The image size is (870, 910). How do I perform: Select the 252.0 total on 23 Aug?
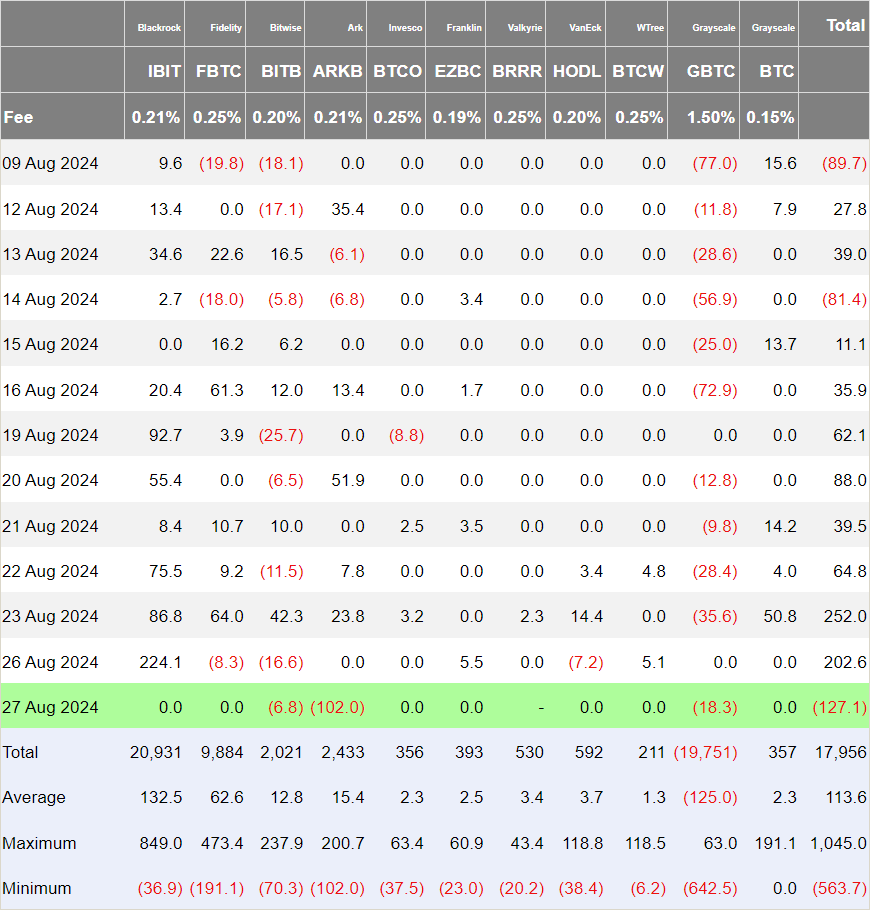pos(845,616)
